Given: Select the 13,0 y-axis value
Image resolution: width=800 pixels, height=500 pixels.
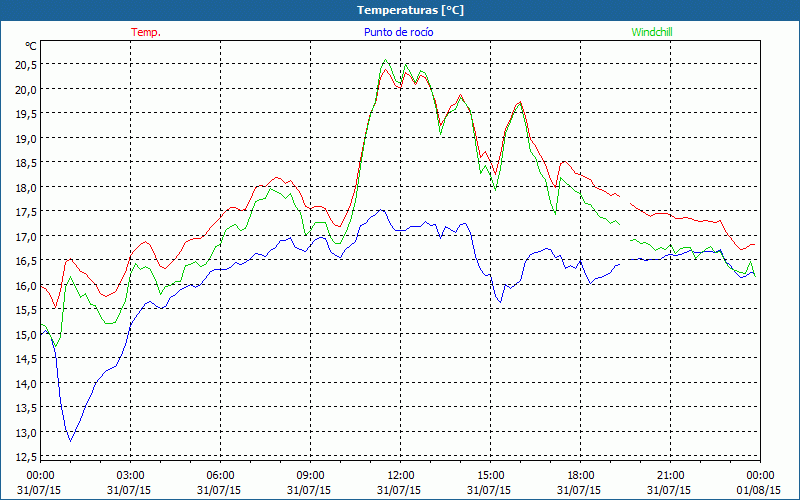Looking at the screenshot, I should pyautogui.click(x=25, y=433).
